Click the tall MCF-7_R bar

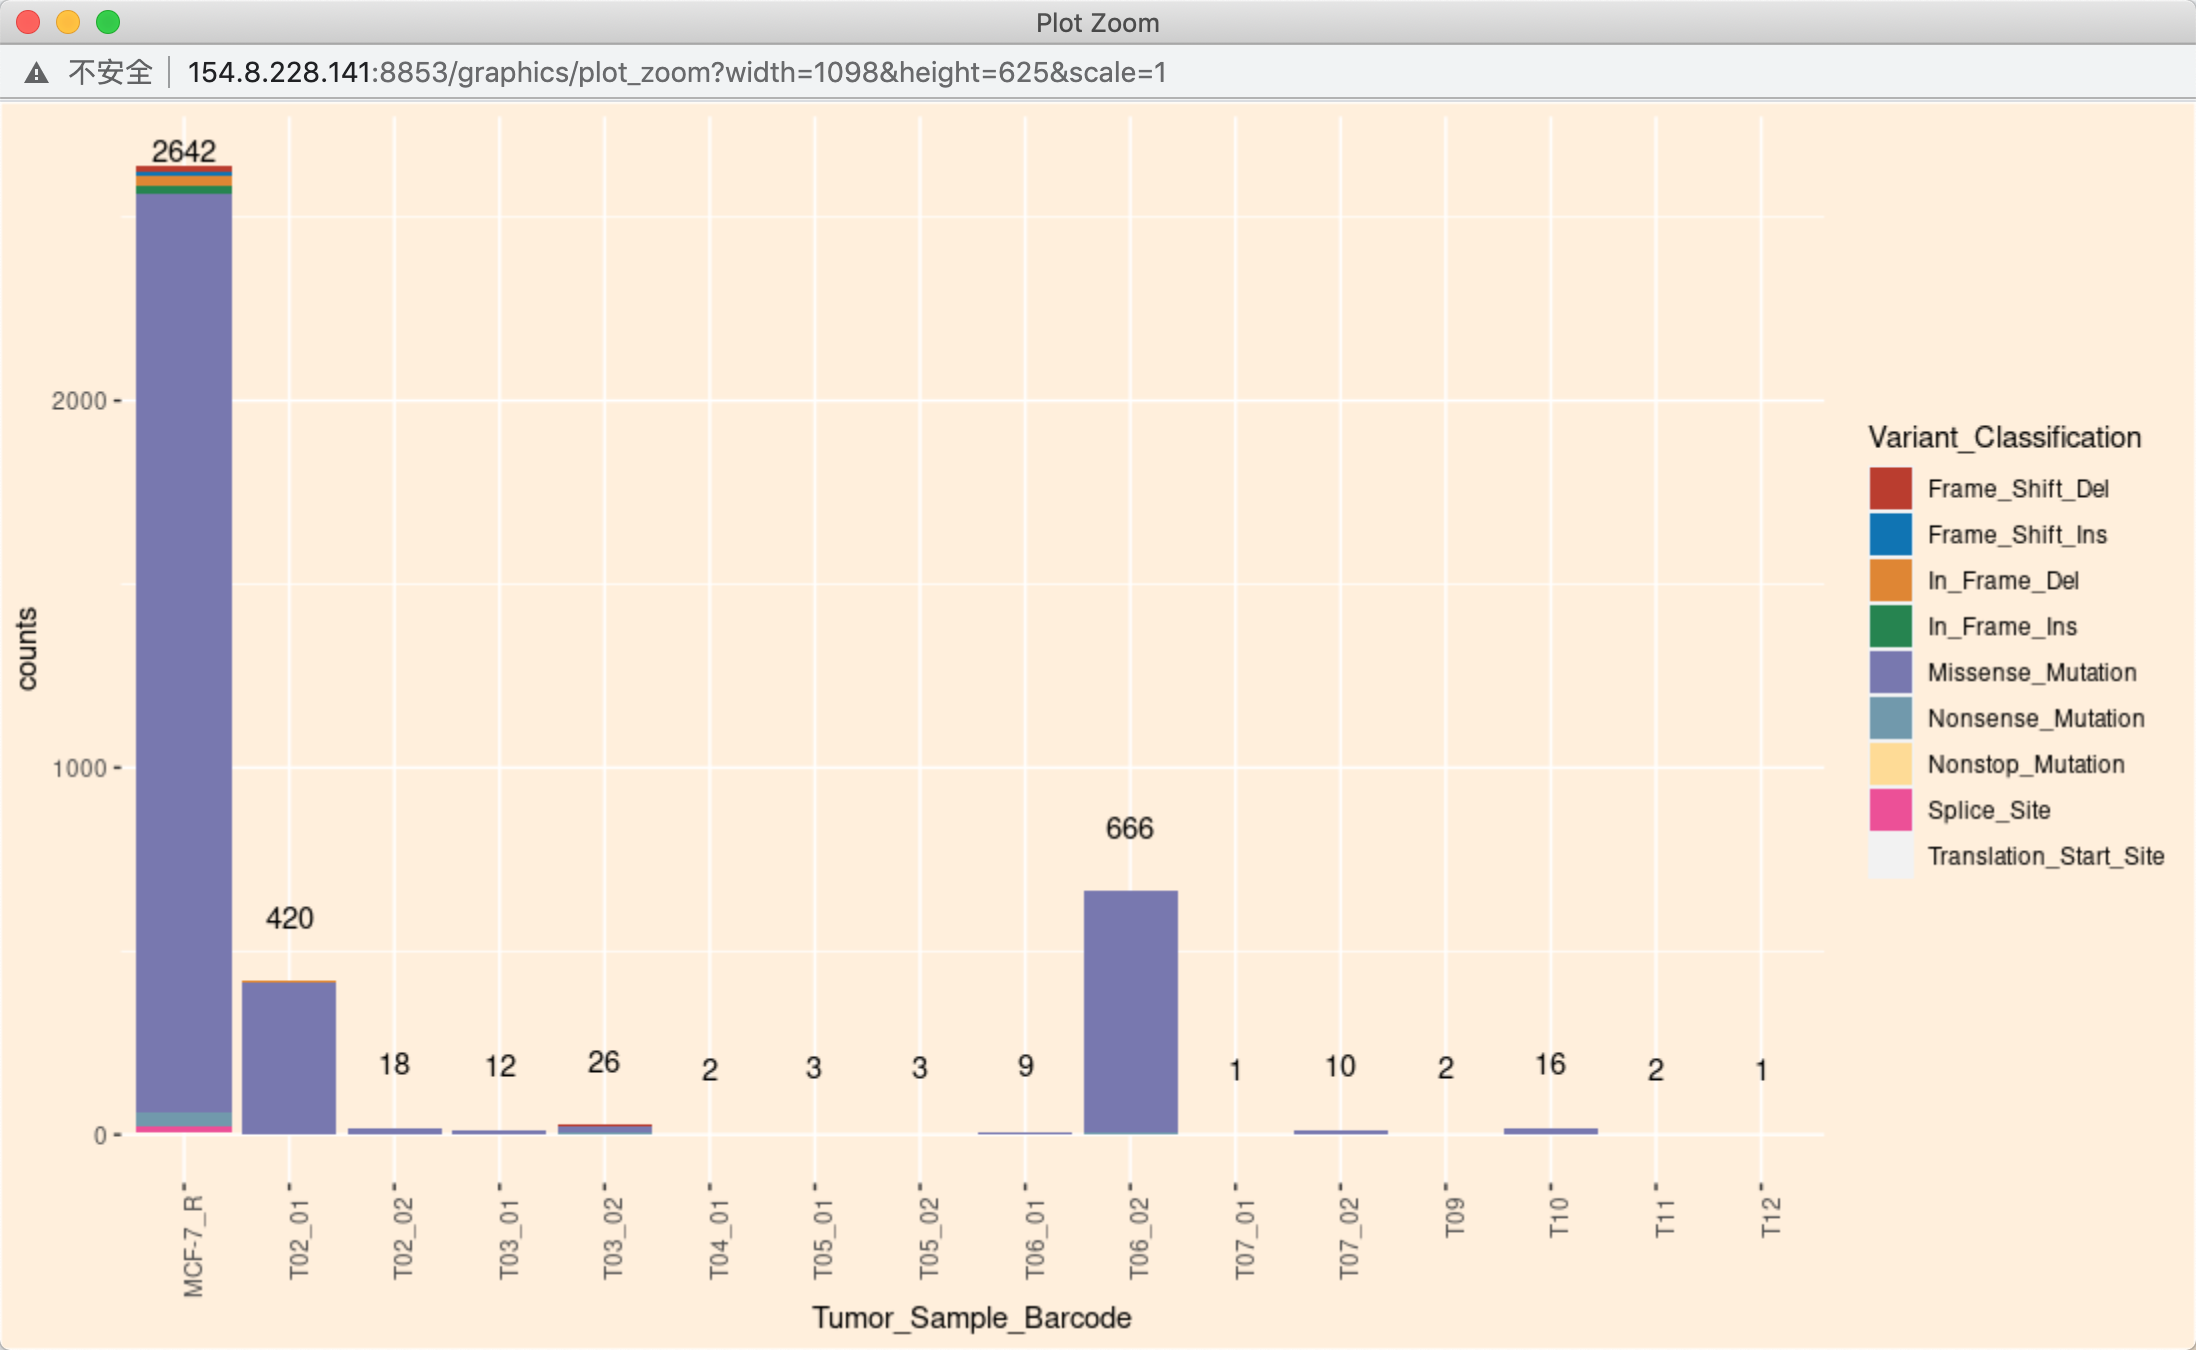pos(184,650)
